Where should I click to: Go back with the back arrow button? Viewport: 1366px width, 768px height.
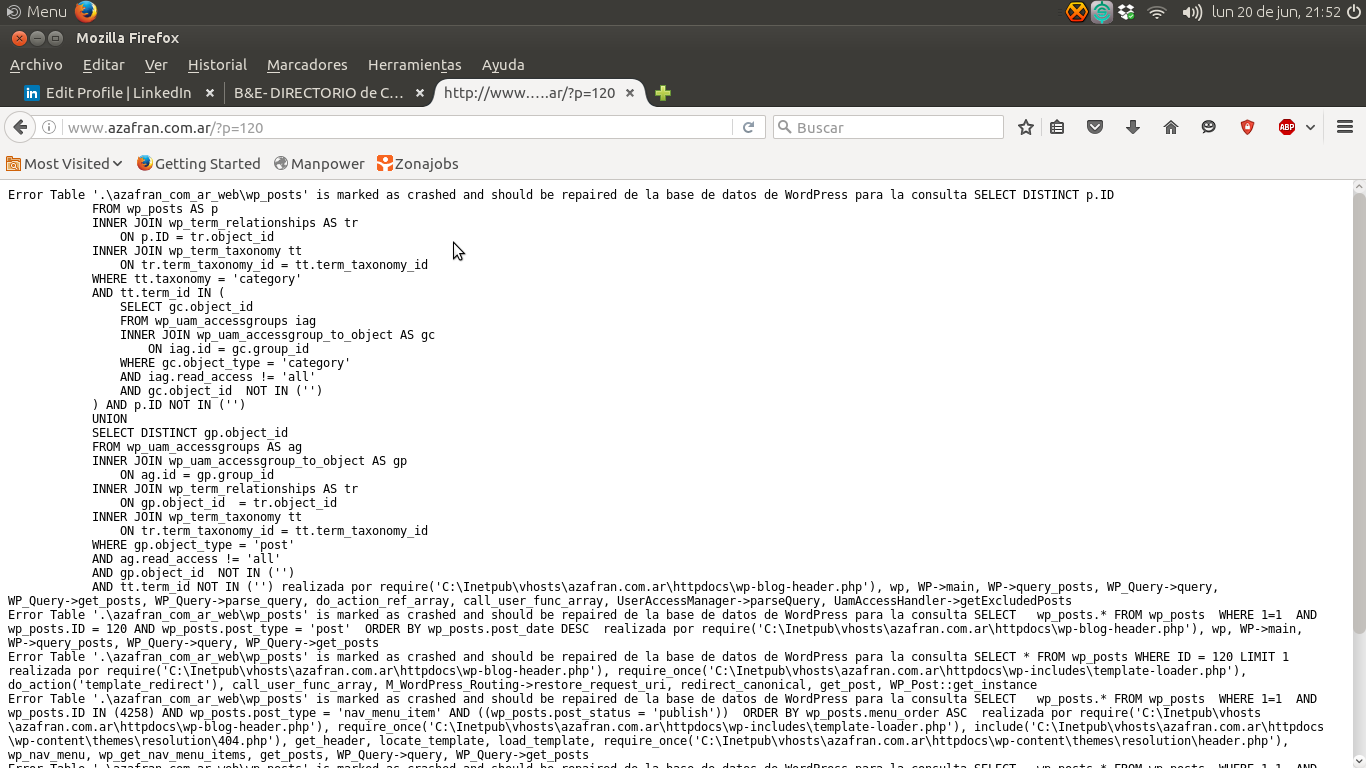(19, 127)
